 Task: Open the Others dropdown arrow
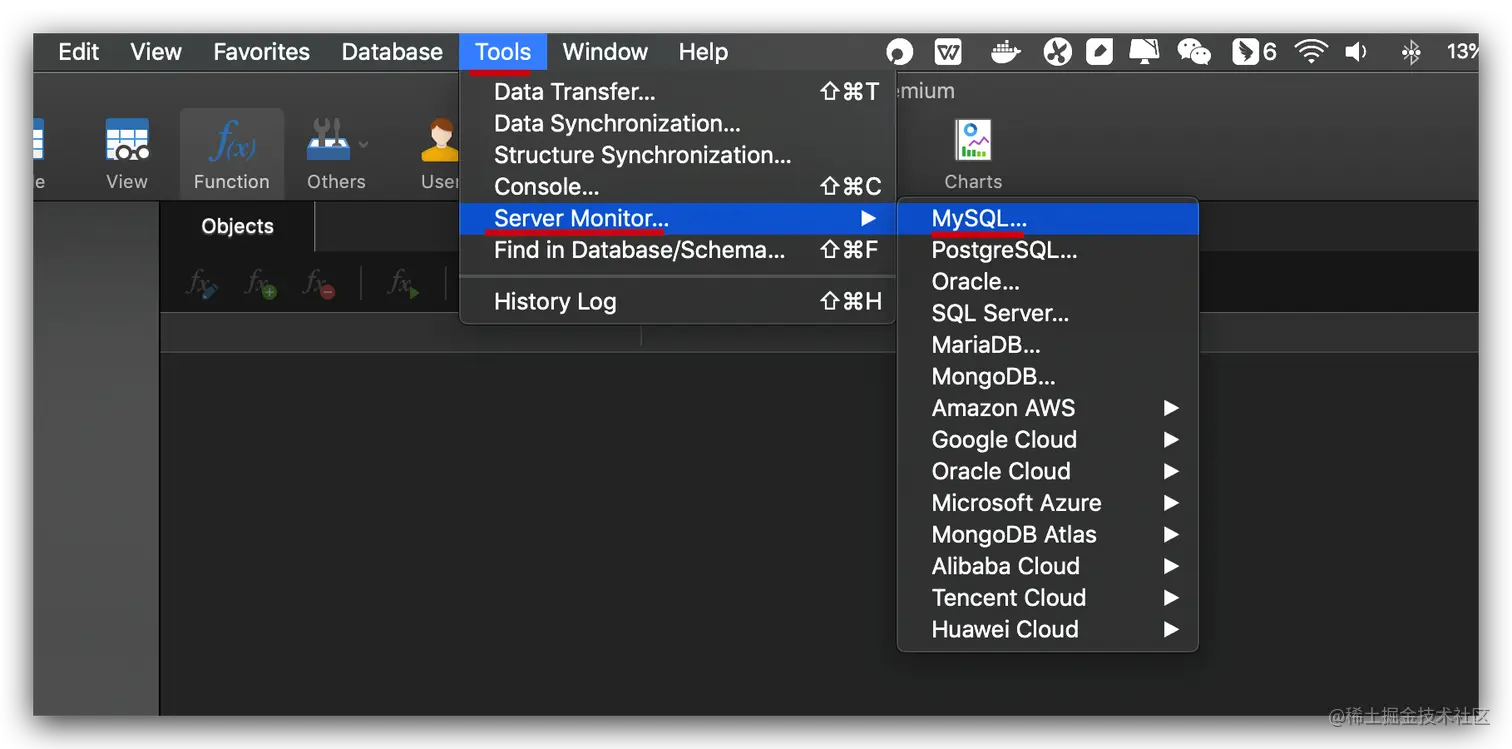[363, 144]
